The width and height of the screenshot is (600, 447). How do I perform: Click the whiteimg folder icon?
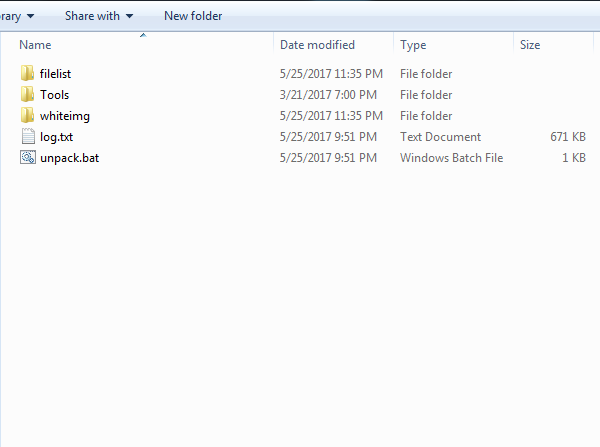pos(27,116)
